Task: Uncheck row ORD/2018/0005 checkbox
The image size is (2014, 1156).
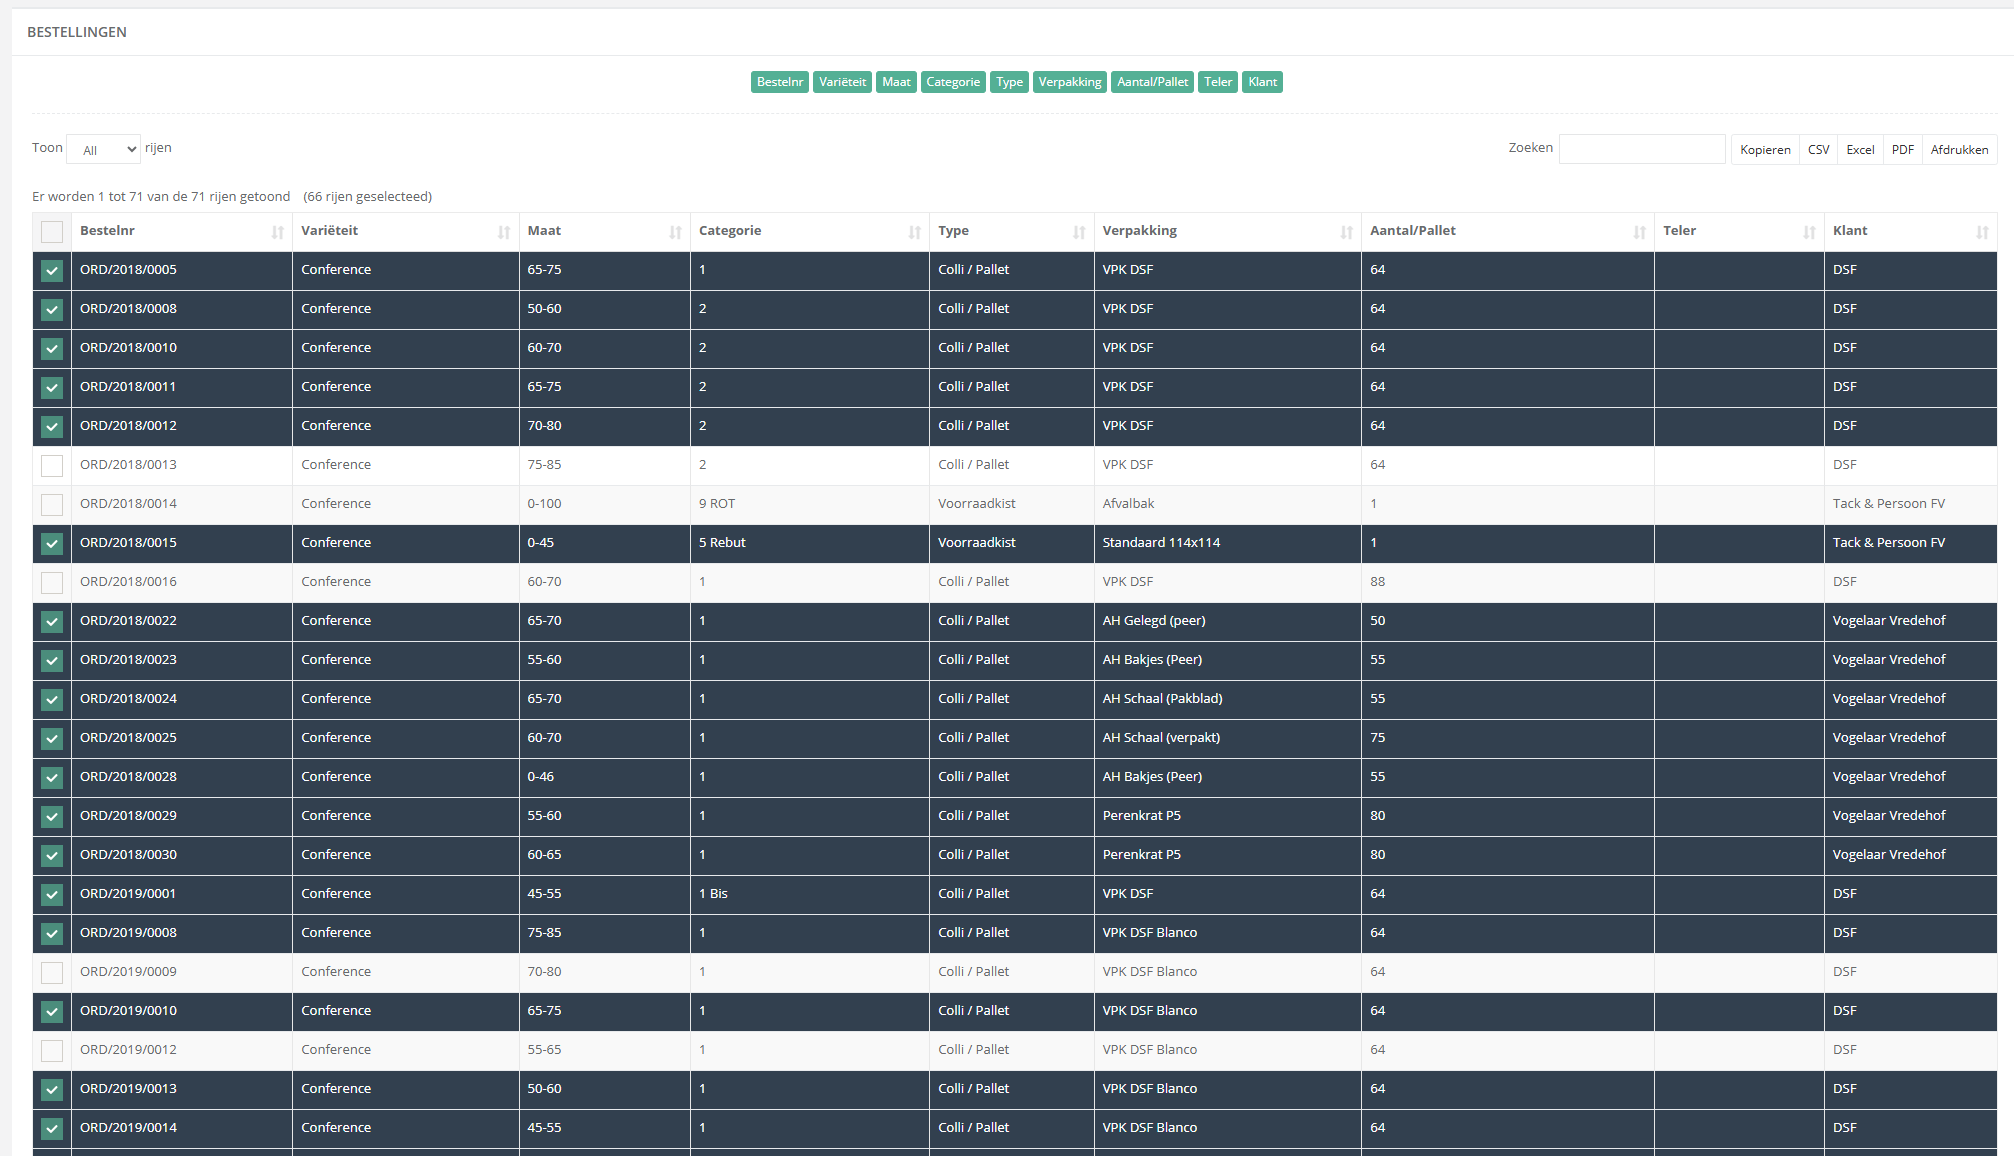Action: point(52,271)
